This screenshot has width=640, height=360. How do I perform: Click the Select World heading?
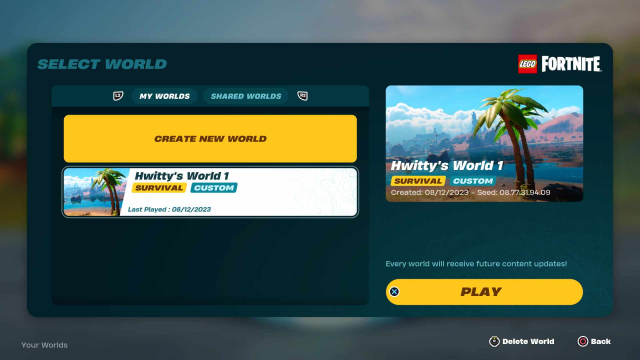pos(102,64)
